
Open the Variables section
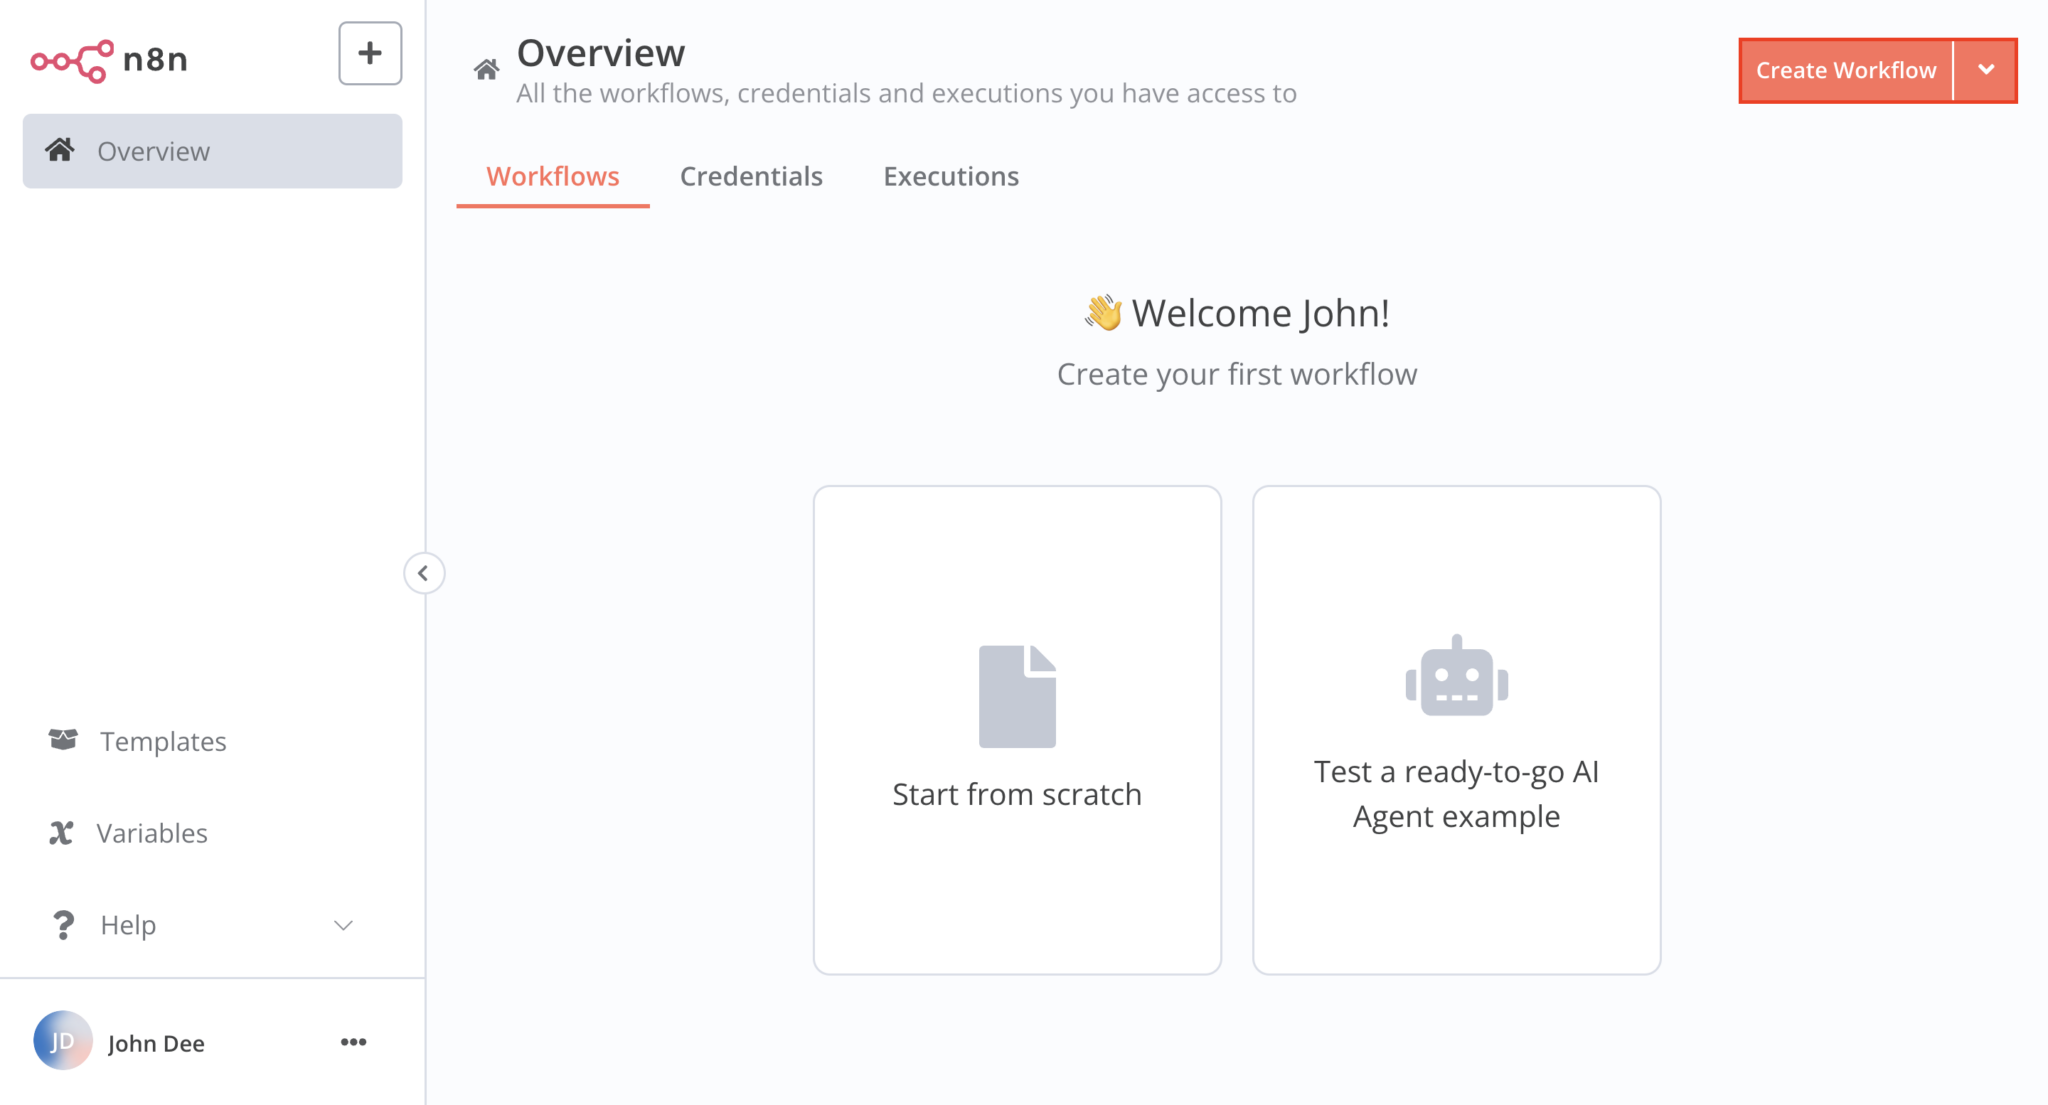151,832
